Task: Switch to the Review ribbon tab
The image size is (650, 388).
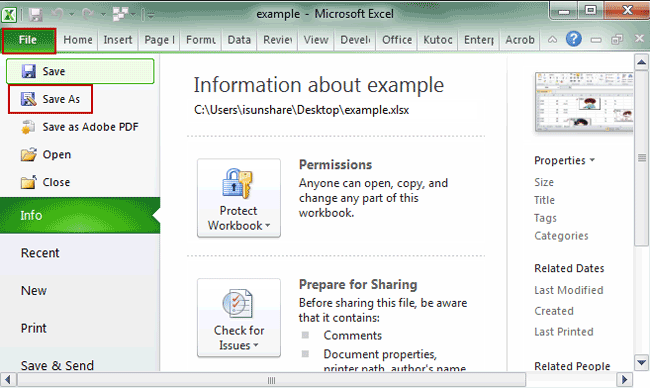Action: pos(277,40)
